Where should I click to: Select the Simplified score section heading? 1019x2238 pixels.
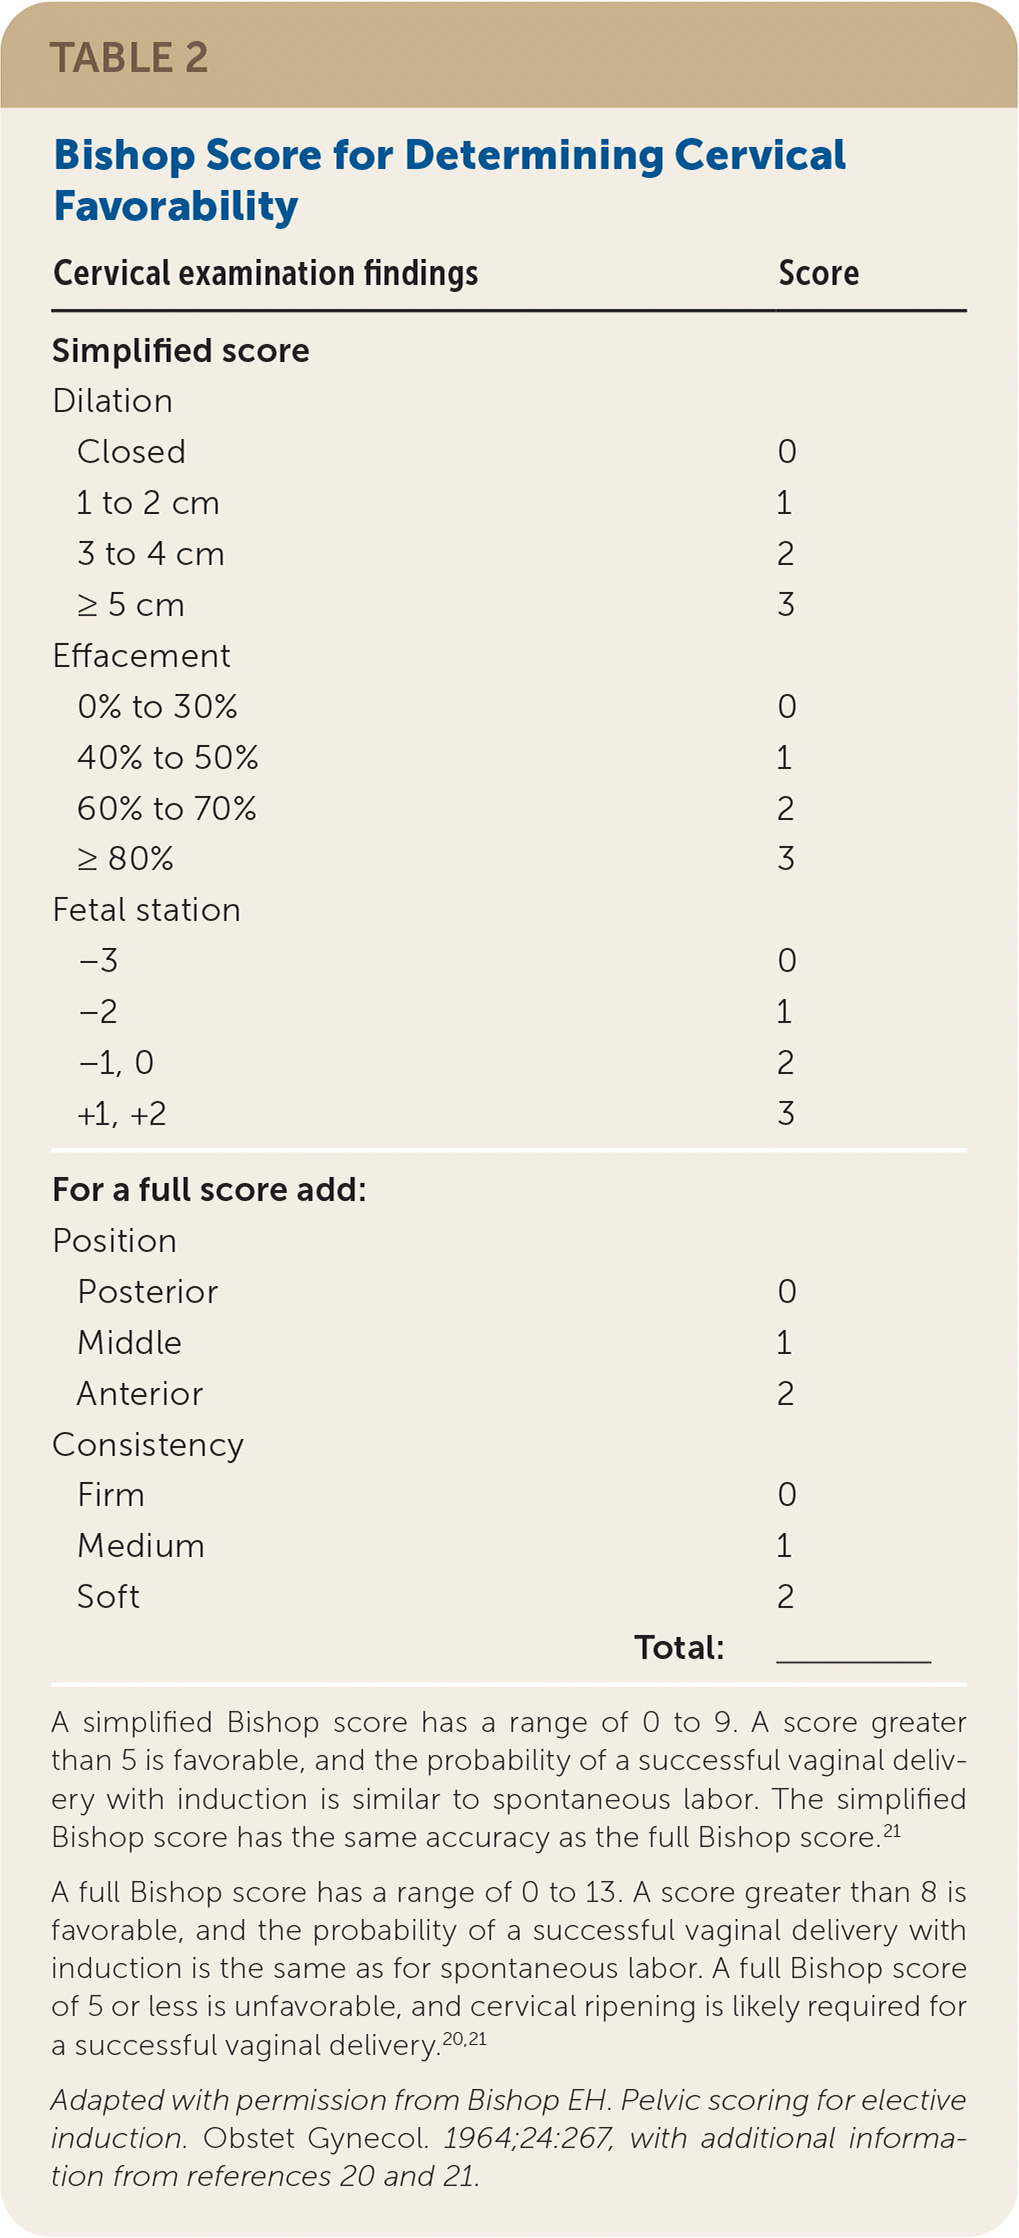pos(180,350)
